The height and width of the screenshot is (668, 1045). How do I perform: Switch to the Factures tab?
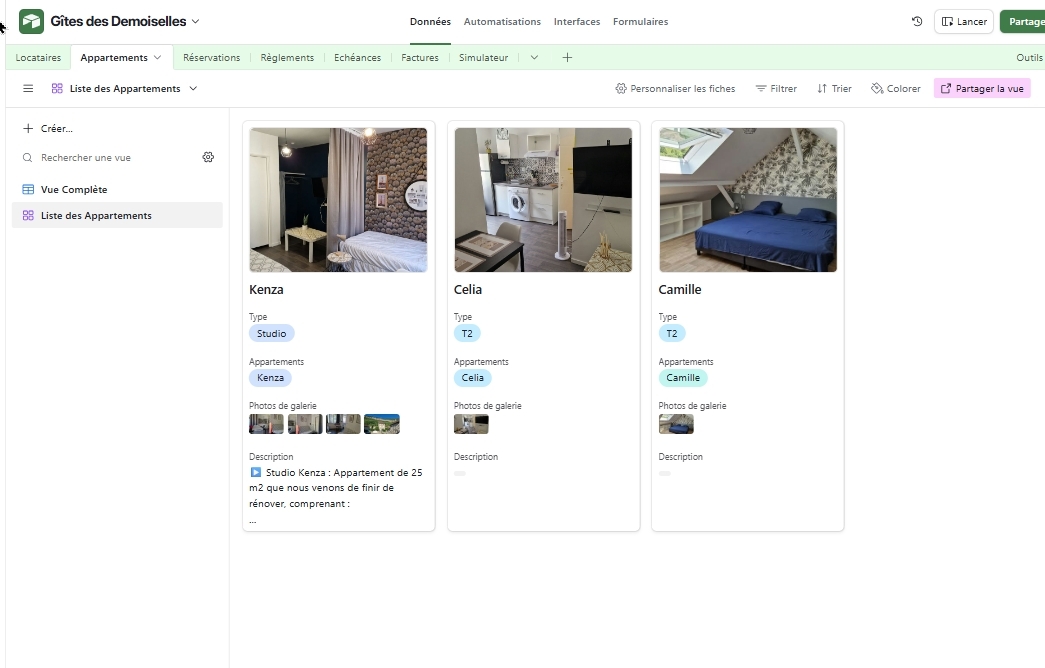[420, 58]
